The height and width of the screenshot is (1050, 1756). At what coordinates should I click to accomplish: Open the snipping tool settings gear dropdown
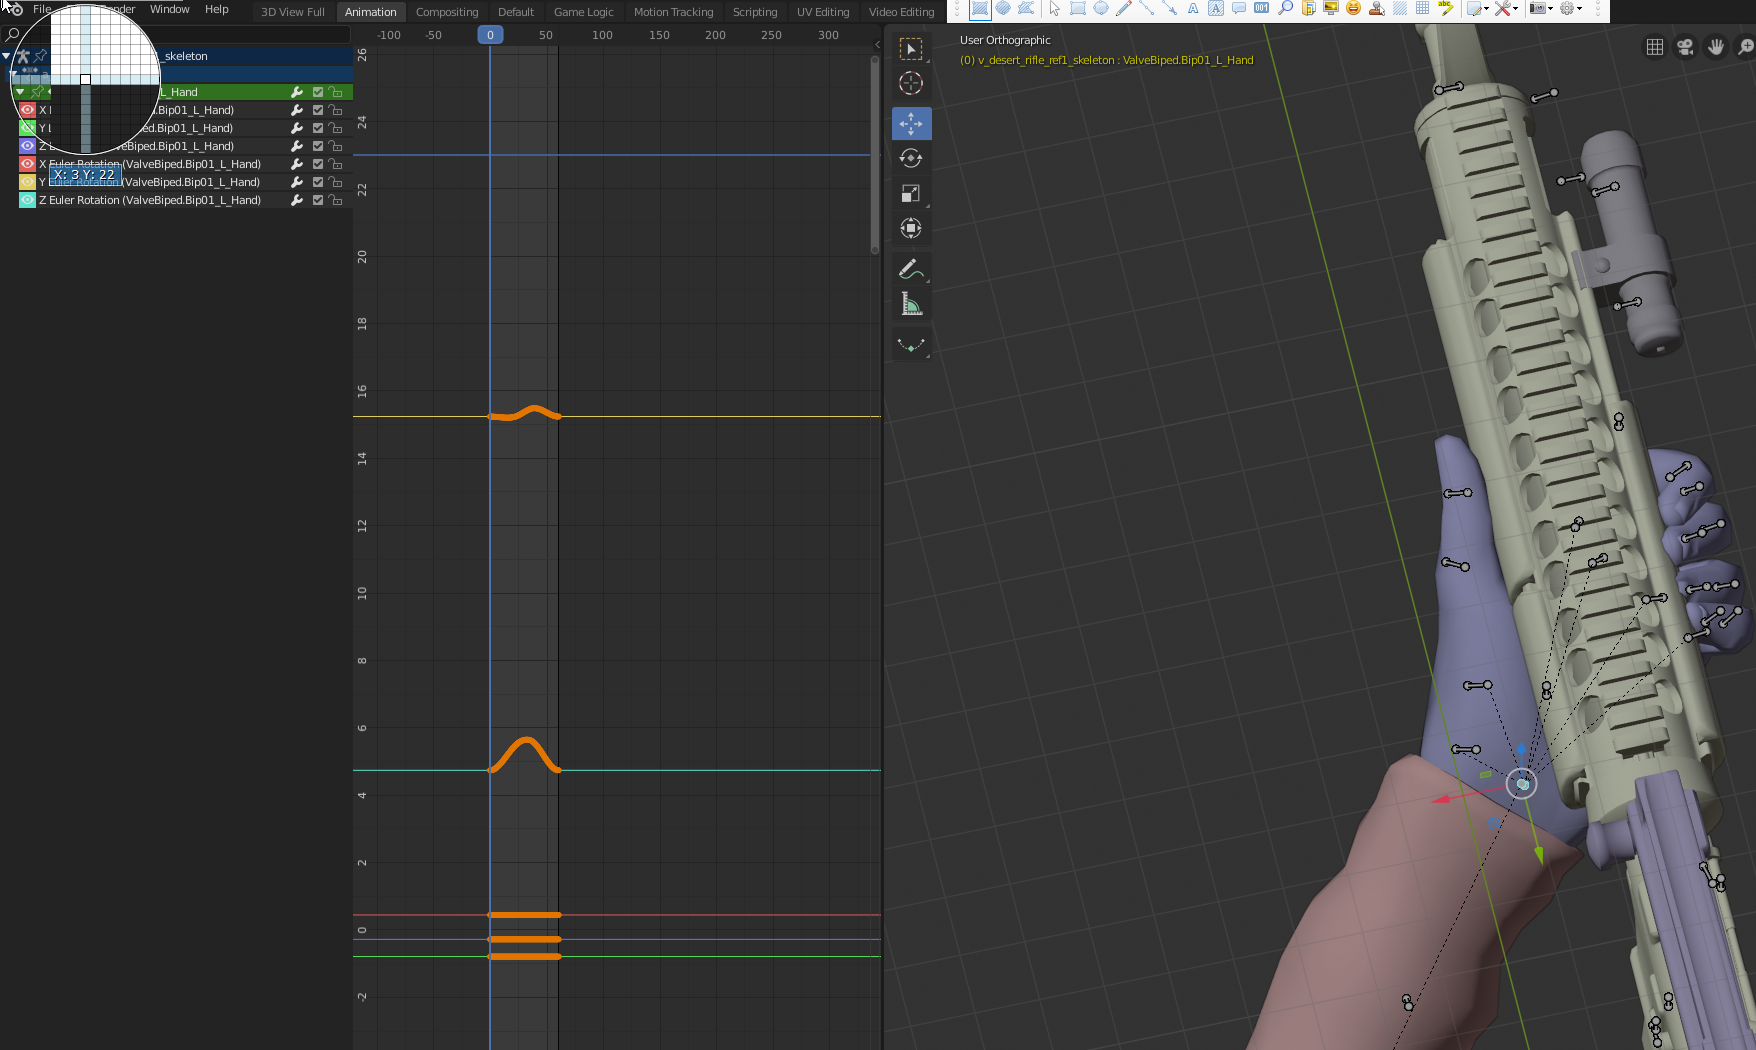coord(1570,9)
